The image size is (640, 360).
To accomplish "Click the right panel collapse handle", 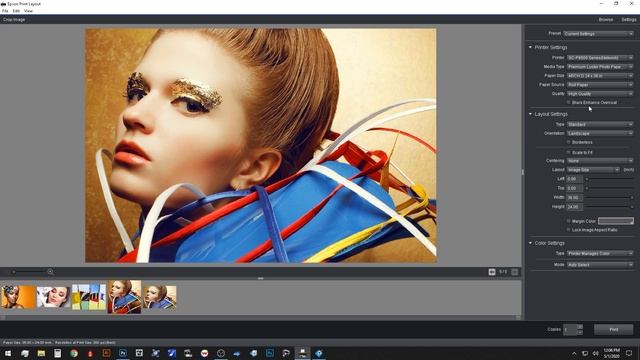I will click(x=522, y=172).
